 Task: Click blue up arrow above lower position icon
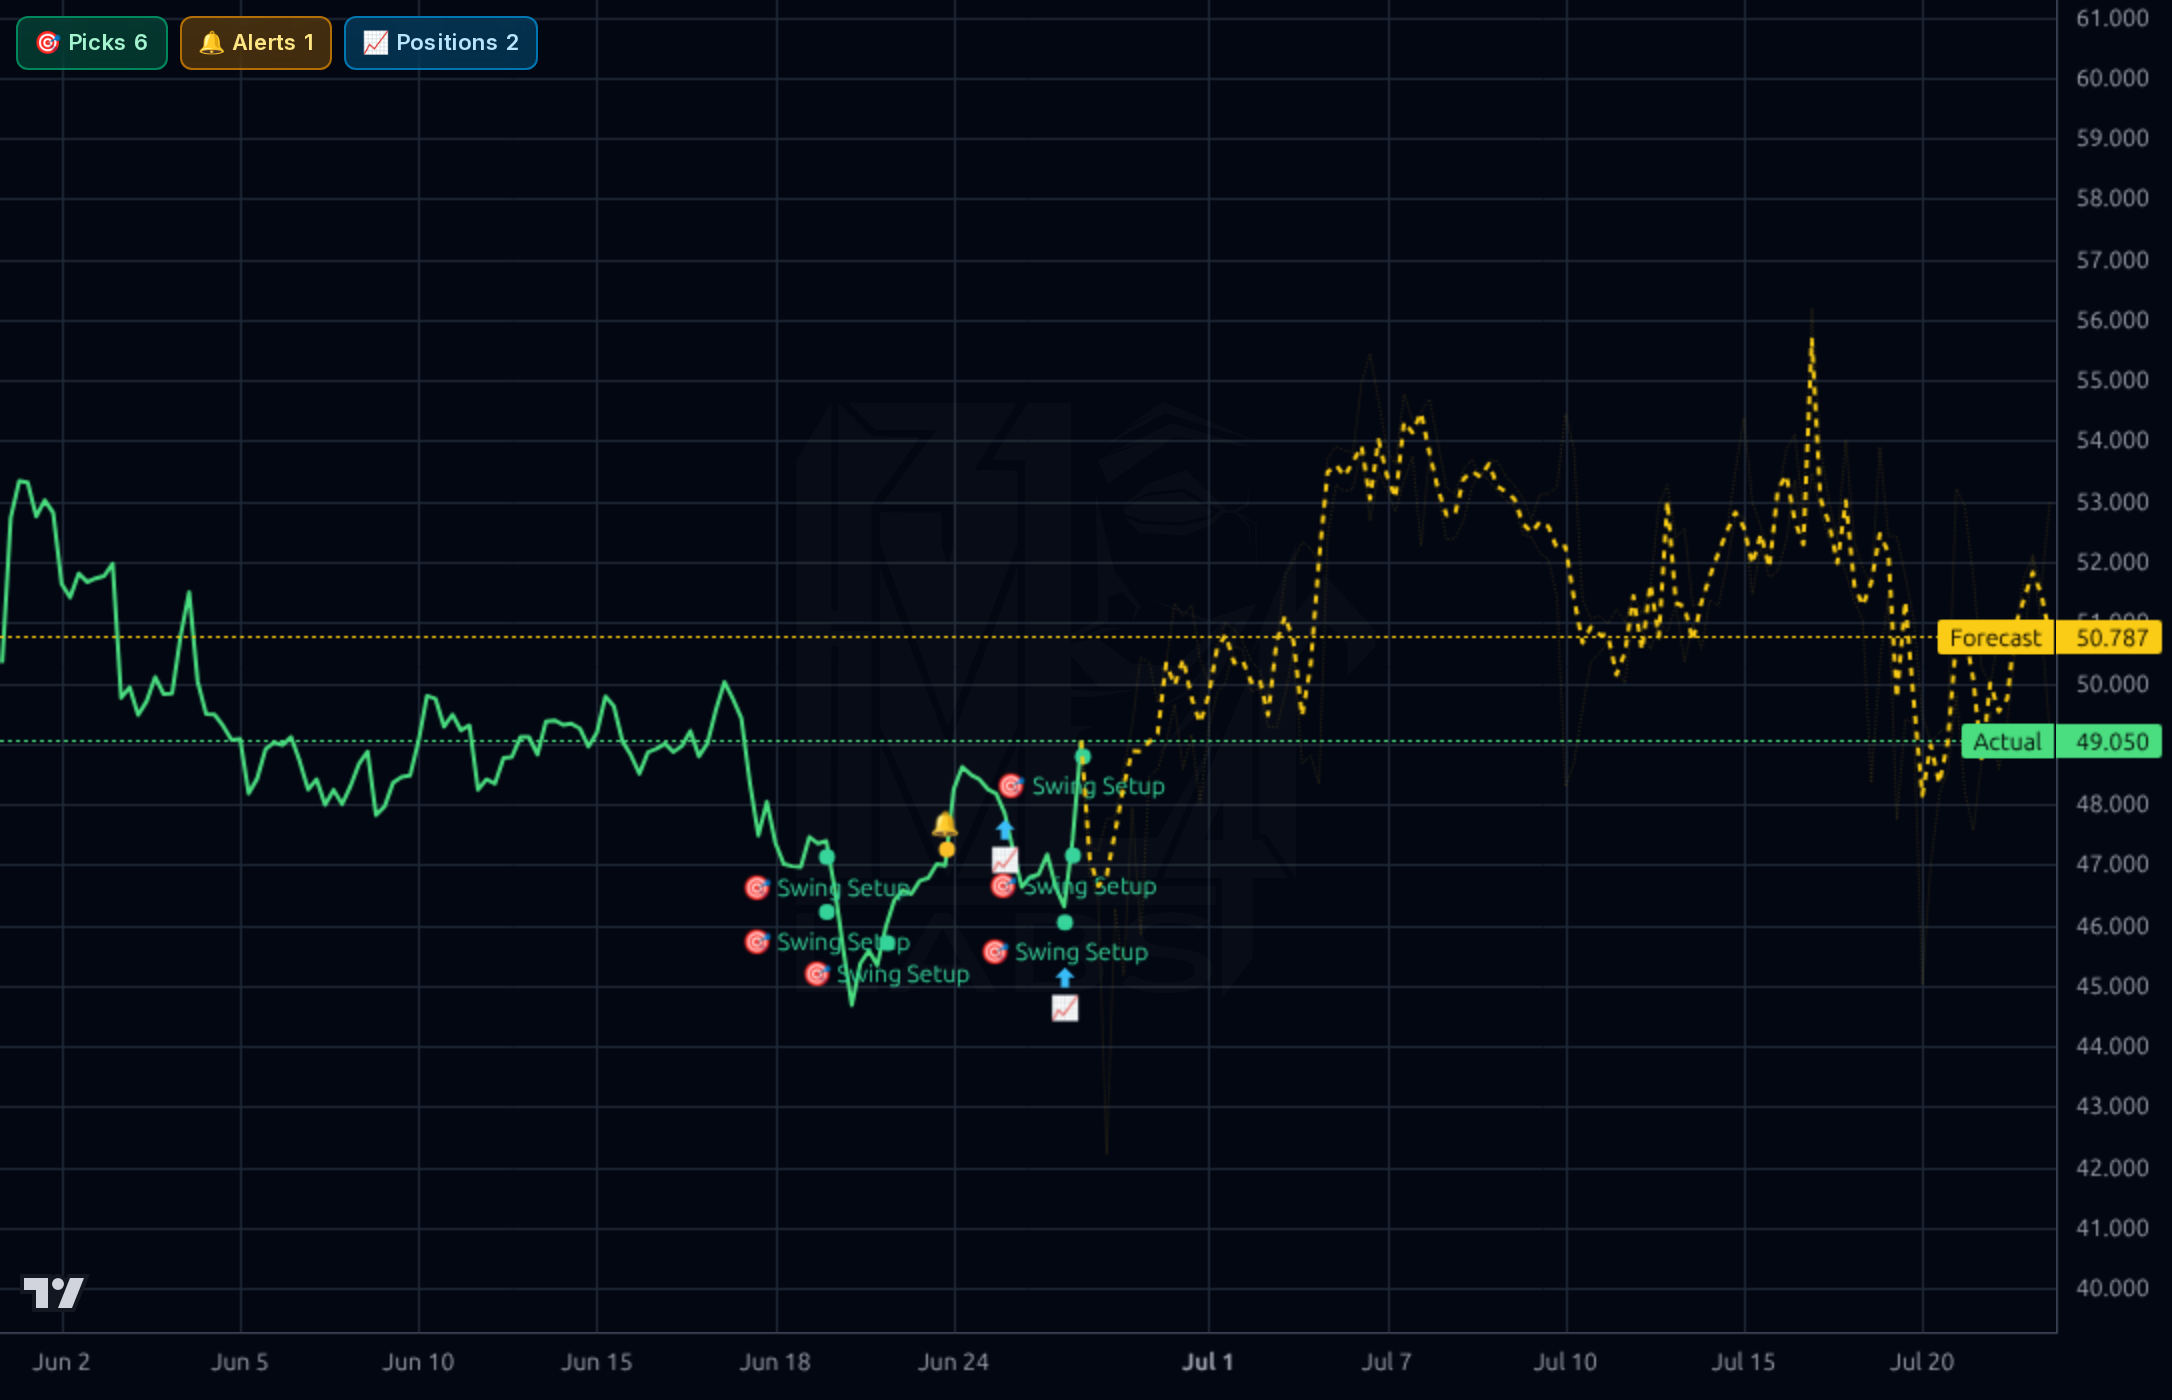click(1065, 977)
